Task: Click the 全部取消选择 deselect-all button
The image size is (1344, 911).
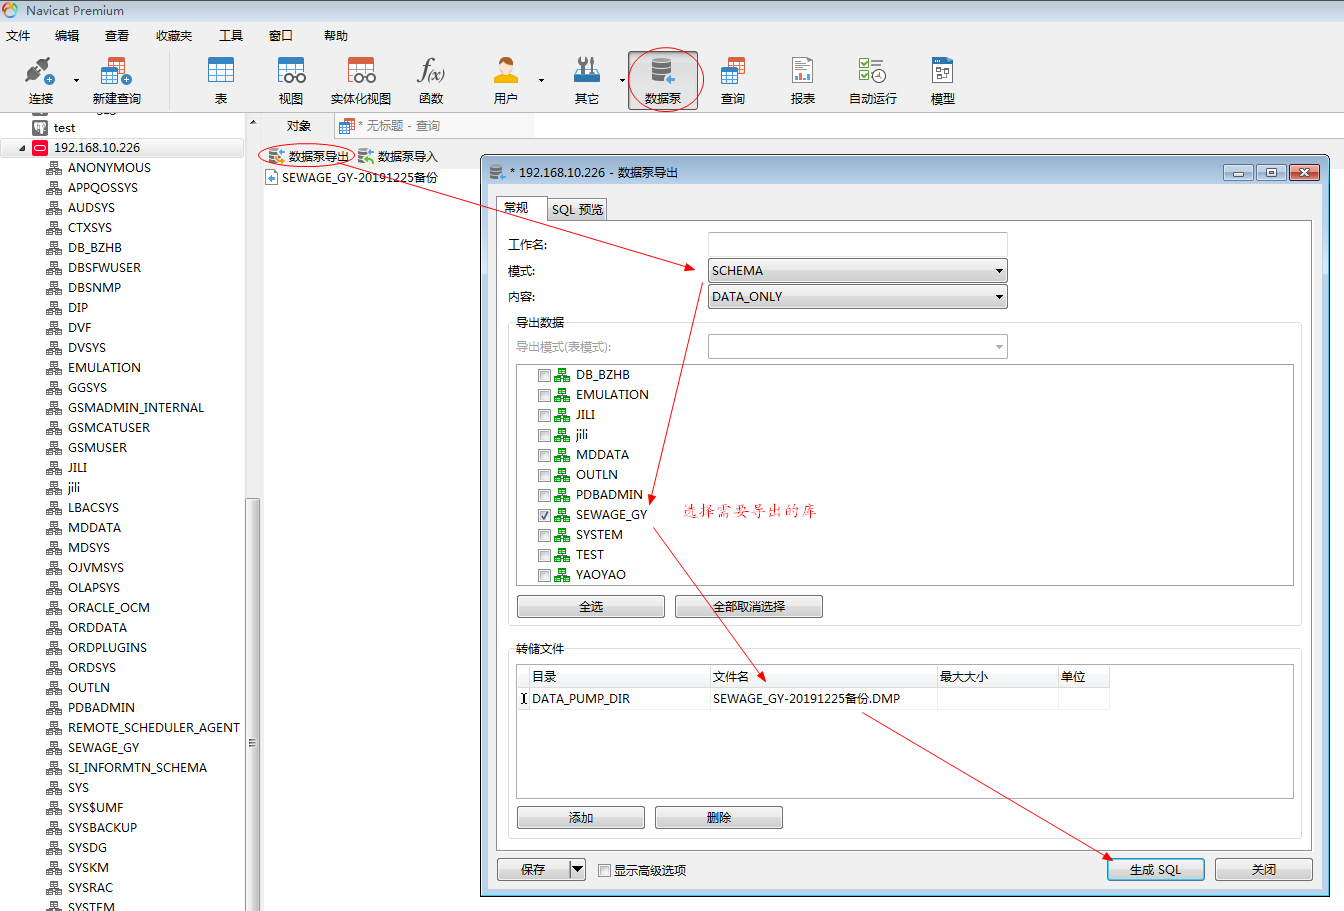Action: 749,607
